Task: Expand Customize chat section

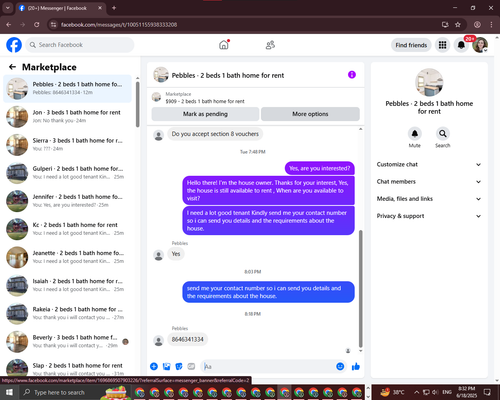Action: pyautogui.click(x=429, y=164)
